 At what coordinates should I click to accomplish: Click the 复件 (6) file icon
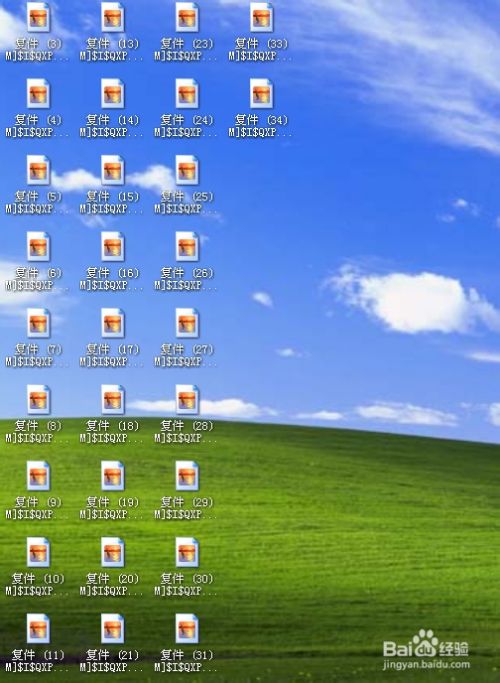(x=38, y=247)
